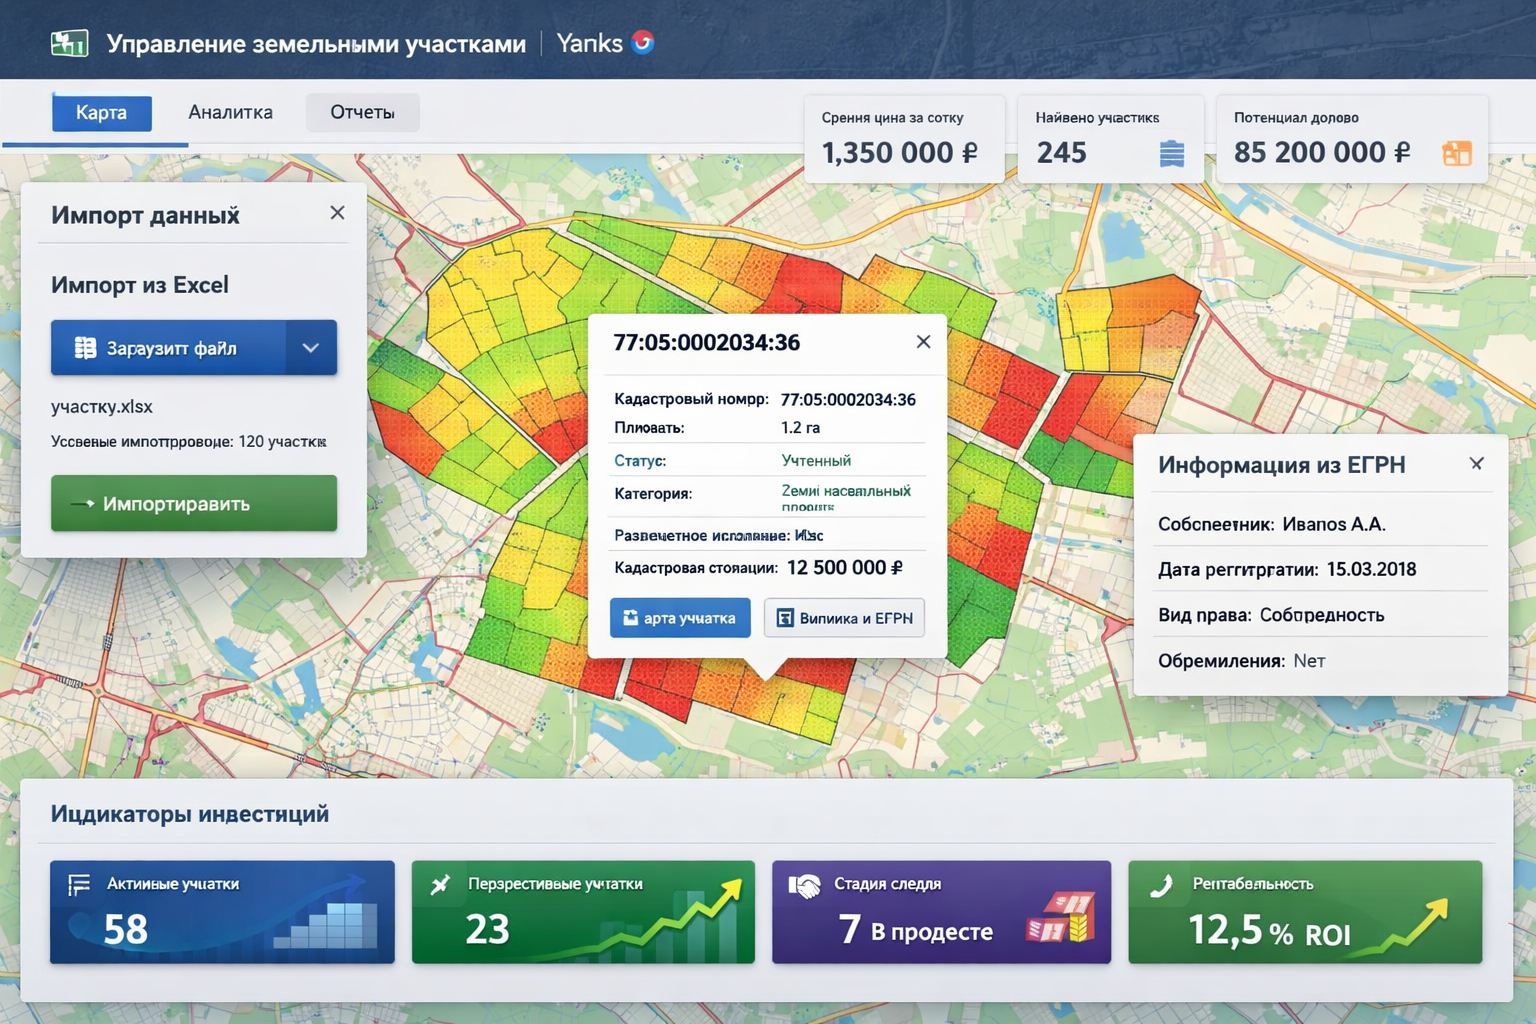The width and height of the screenshot is (1536, 1024).
Task: Click the spreadsheet icon on the upload file button
Action: (86, 348)
